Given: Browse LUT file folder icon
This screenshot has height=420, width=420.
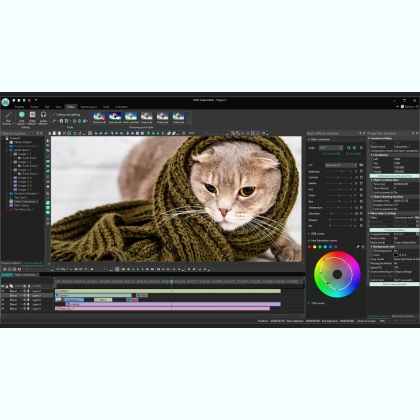Looking at the screenshot, I should tap(361, 165).
